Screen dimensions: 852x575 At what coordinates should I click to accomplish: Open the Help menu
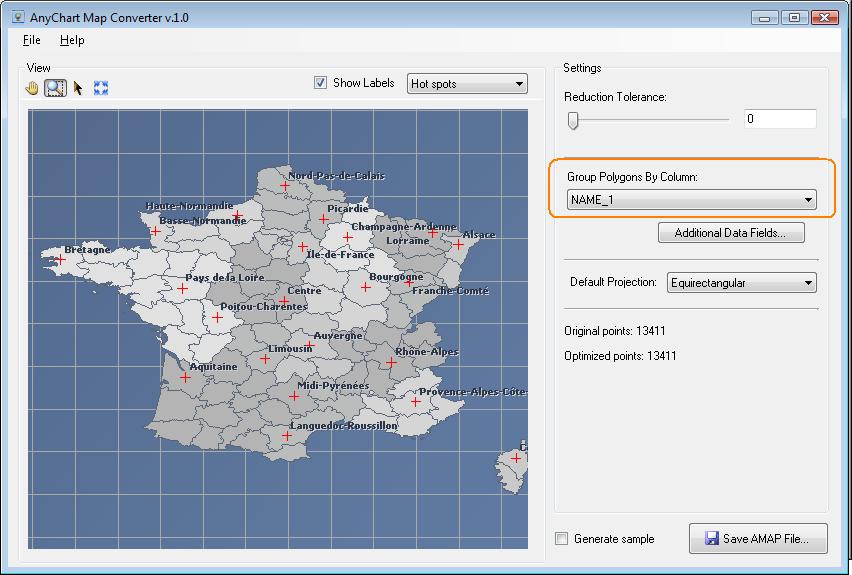pos(72,40)
